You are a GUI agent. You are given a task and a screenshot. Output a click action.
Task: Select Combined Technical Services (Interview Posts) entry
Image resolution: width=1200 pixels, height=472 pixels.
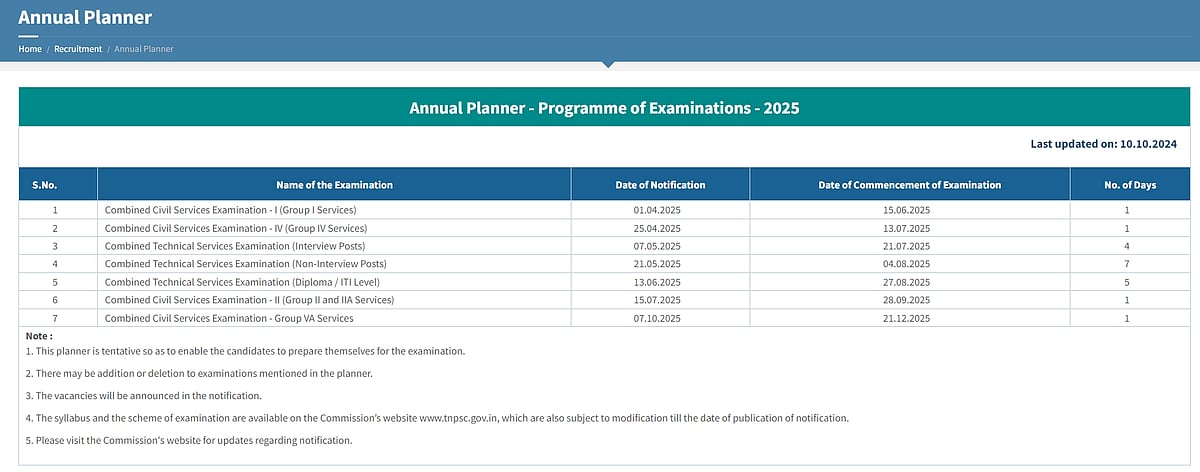point(235,246)
